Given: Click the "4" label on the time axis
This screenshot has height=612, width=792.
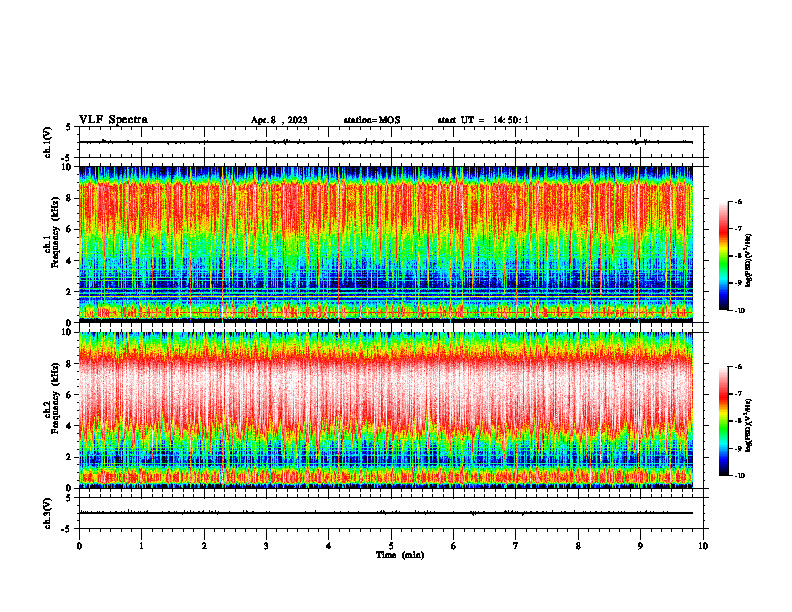Looking at the screenshot, I should point(328,546).
